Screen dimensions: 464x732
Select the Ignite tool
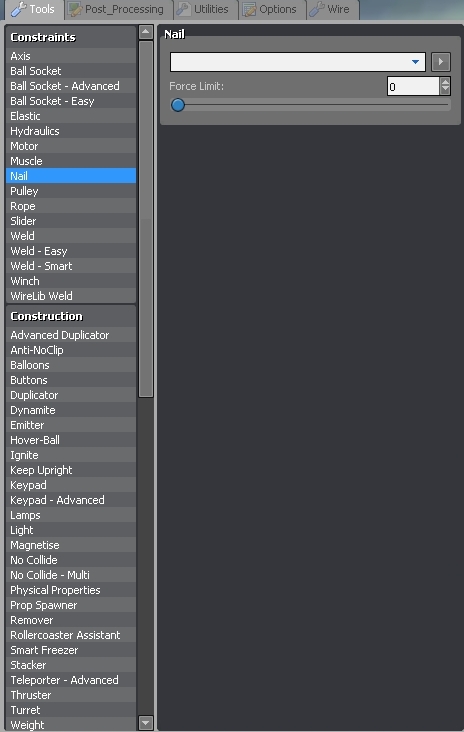[x=71, y=455]
